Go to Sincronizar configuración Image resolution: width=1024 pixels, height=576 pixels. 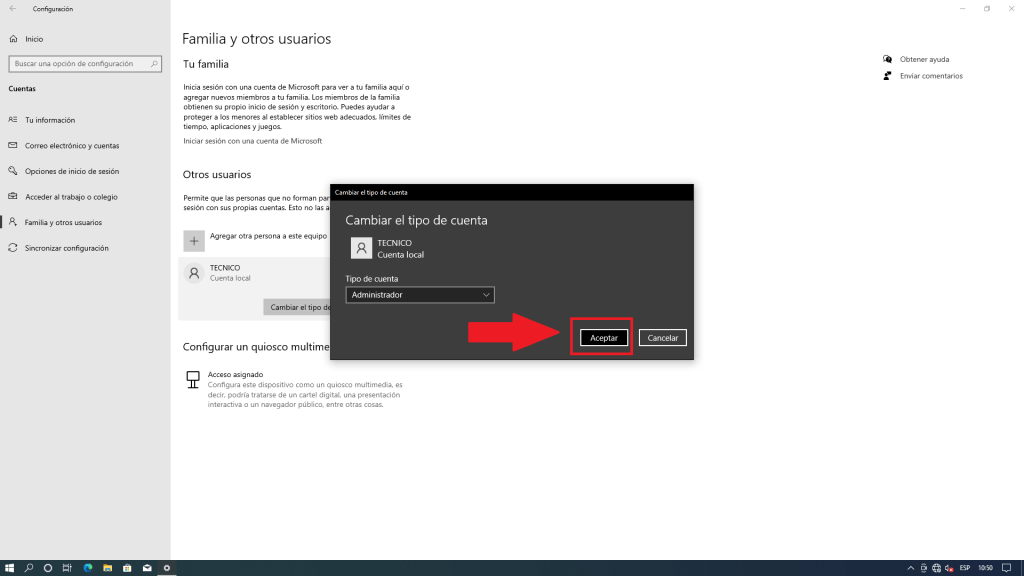coord(67,248)
